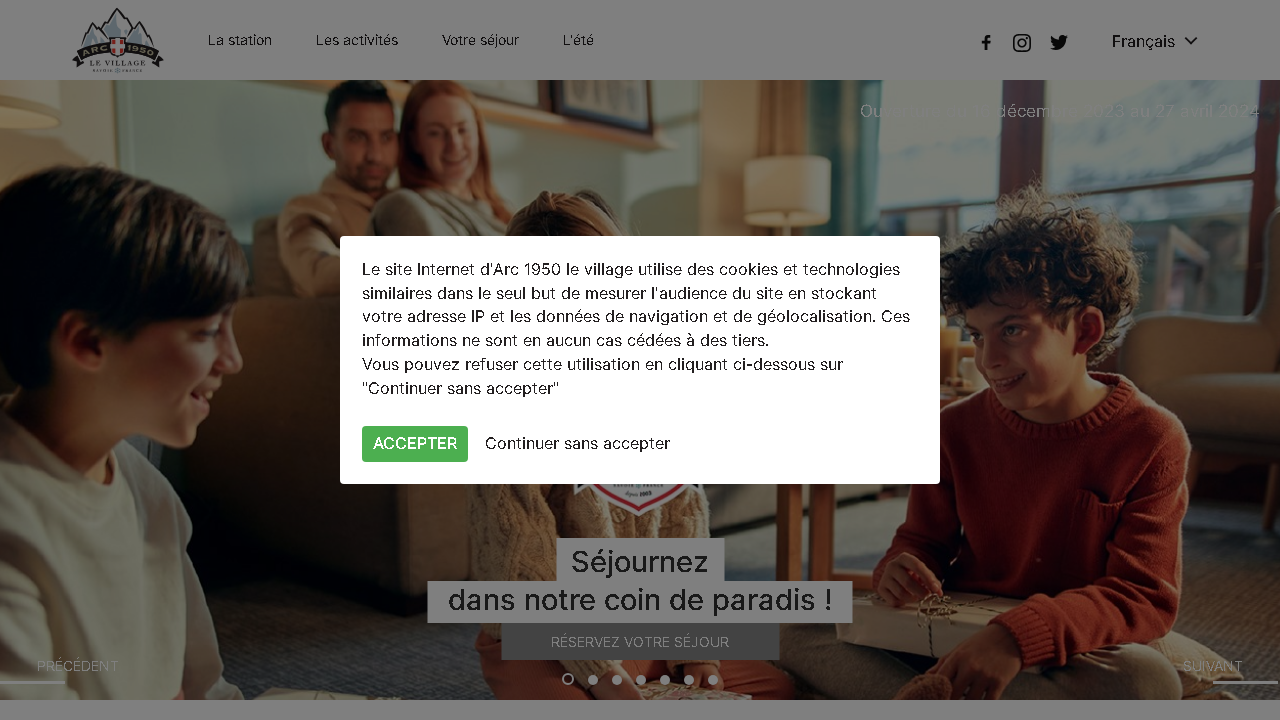Click Réservez votre séjour button
The width and height of the screenshot is (1280, 720).
coord(640,642)
